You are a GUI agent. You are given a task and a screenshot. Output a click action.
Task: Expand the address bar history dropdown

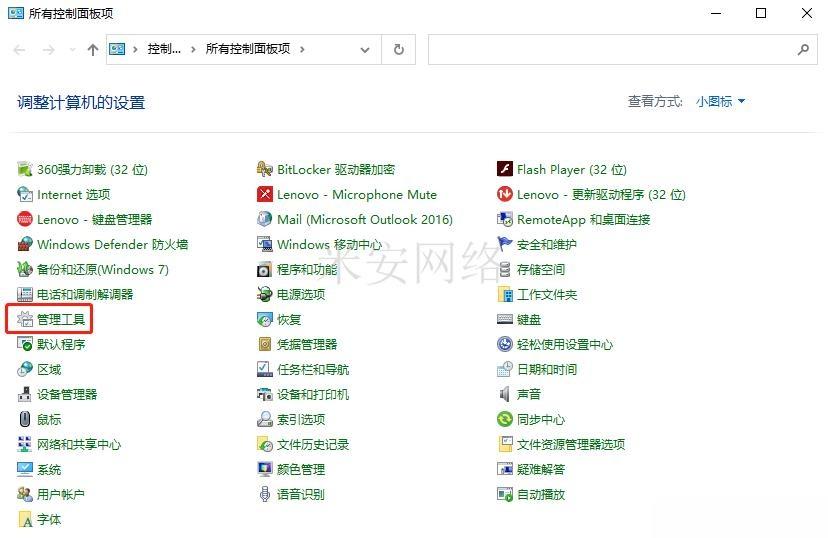coord(364,50)
